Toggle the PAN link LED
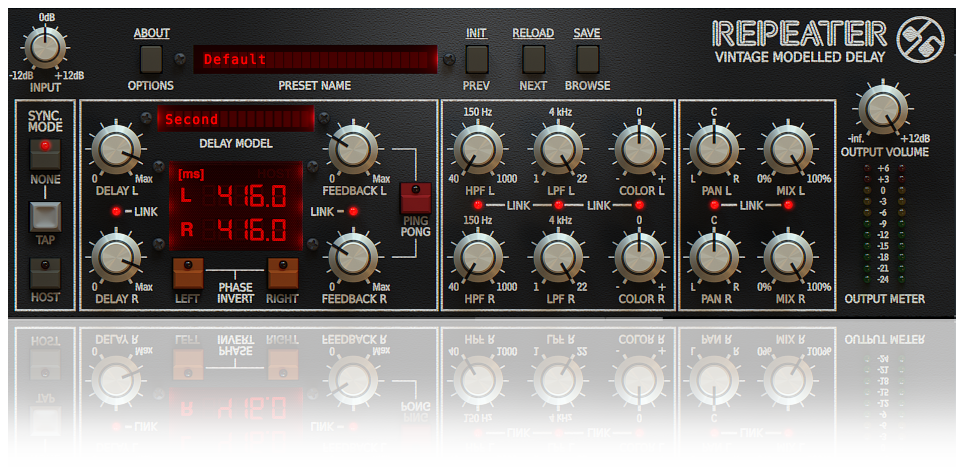The width and height of the screenshot is (962, 473). click(714, 205)
